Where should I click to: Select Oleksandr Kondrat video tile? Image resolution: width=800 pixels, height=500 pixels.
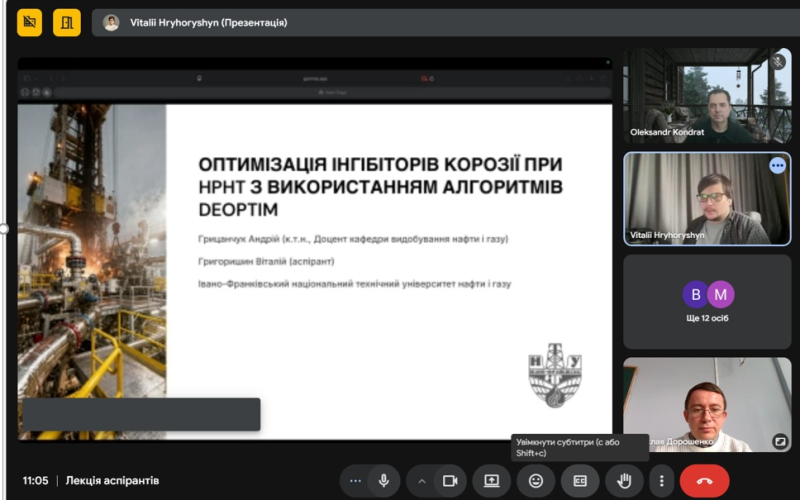pos(707,95)
